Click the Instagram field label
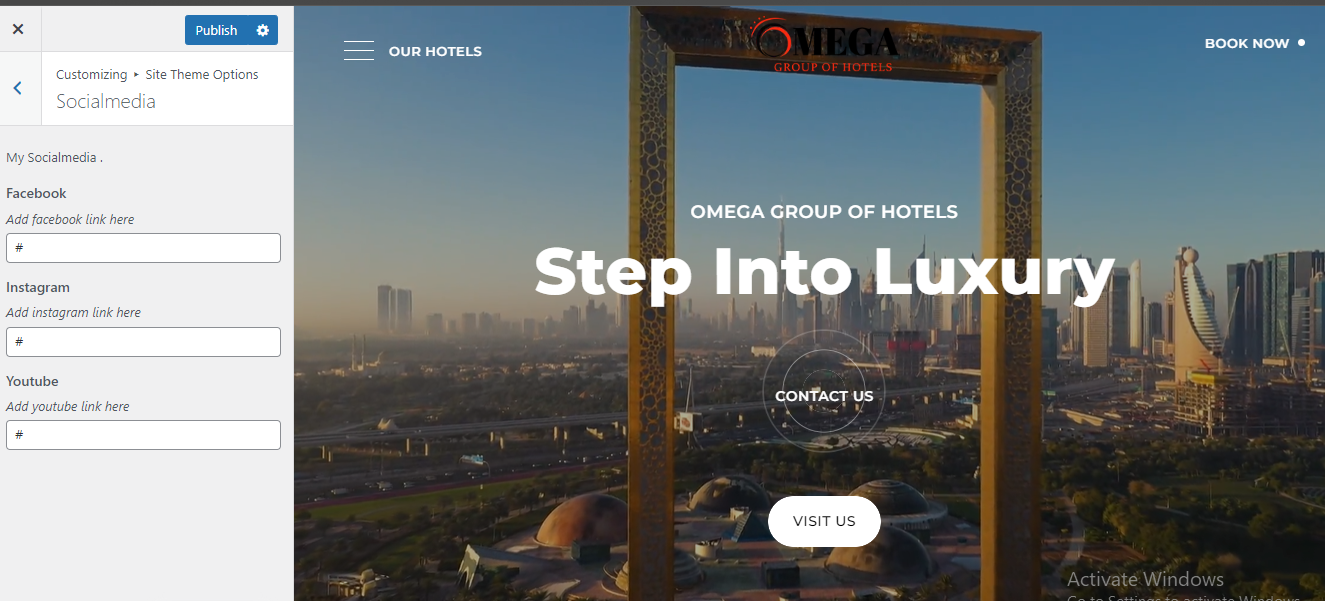1325x601 pixels. pyautogui.click(x=38, y=287)
